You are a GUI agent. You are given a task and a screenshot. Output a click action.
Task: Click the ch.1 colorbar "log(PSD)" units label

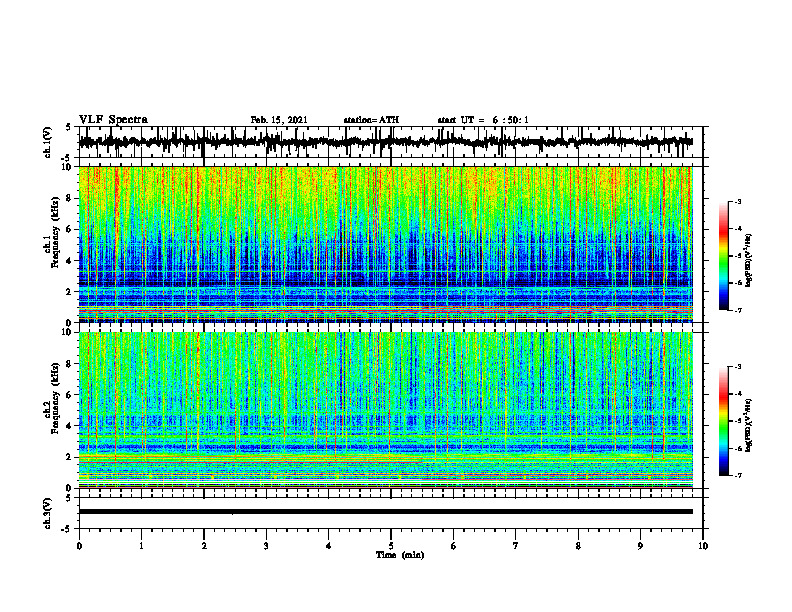pyautogui.click(x=748, y=260)
